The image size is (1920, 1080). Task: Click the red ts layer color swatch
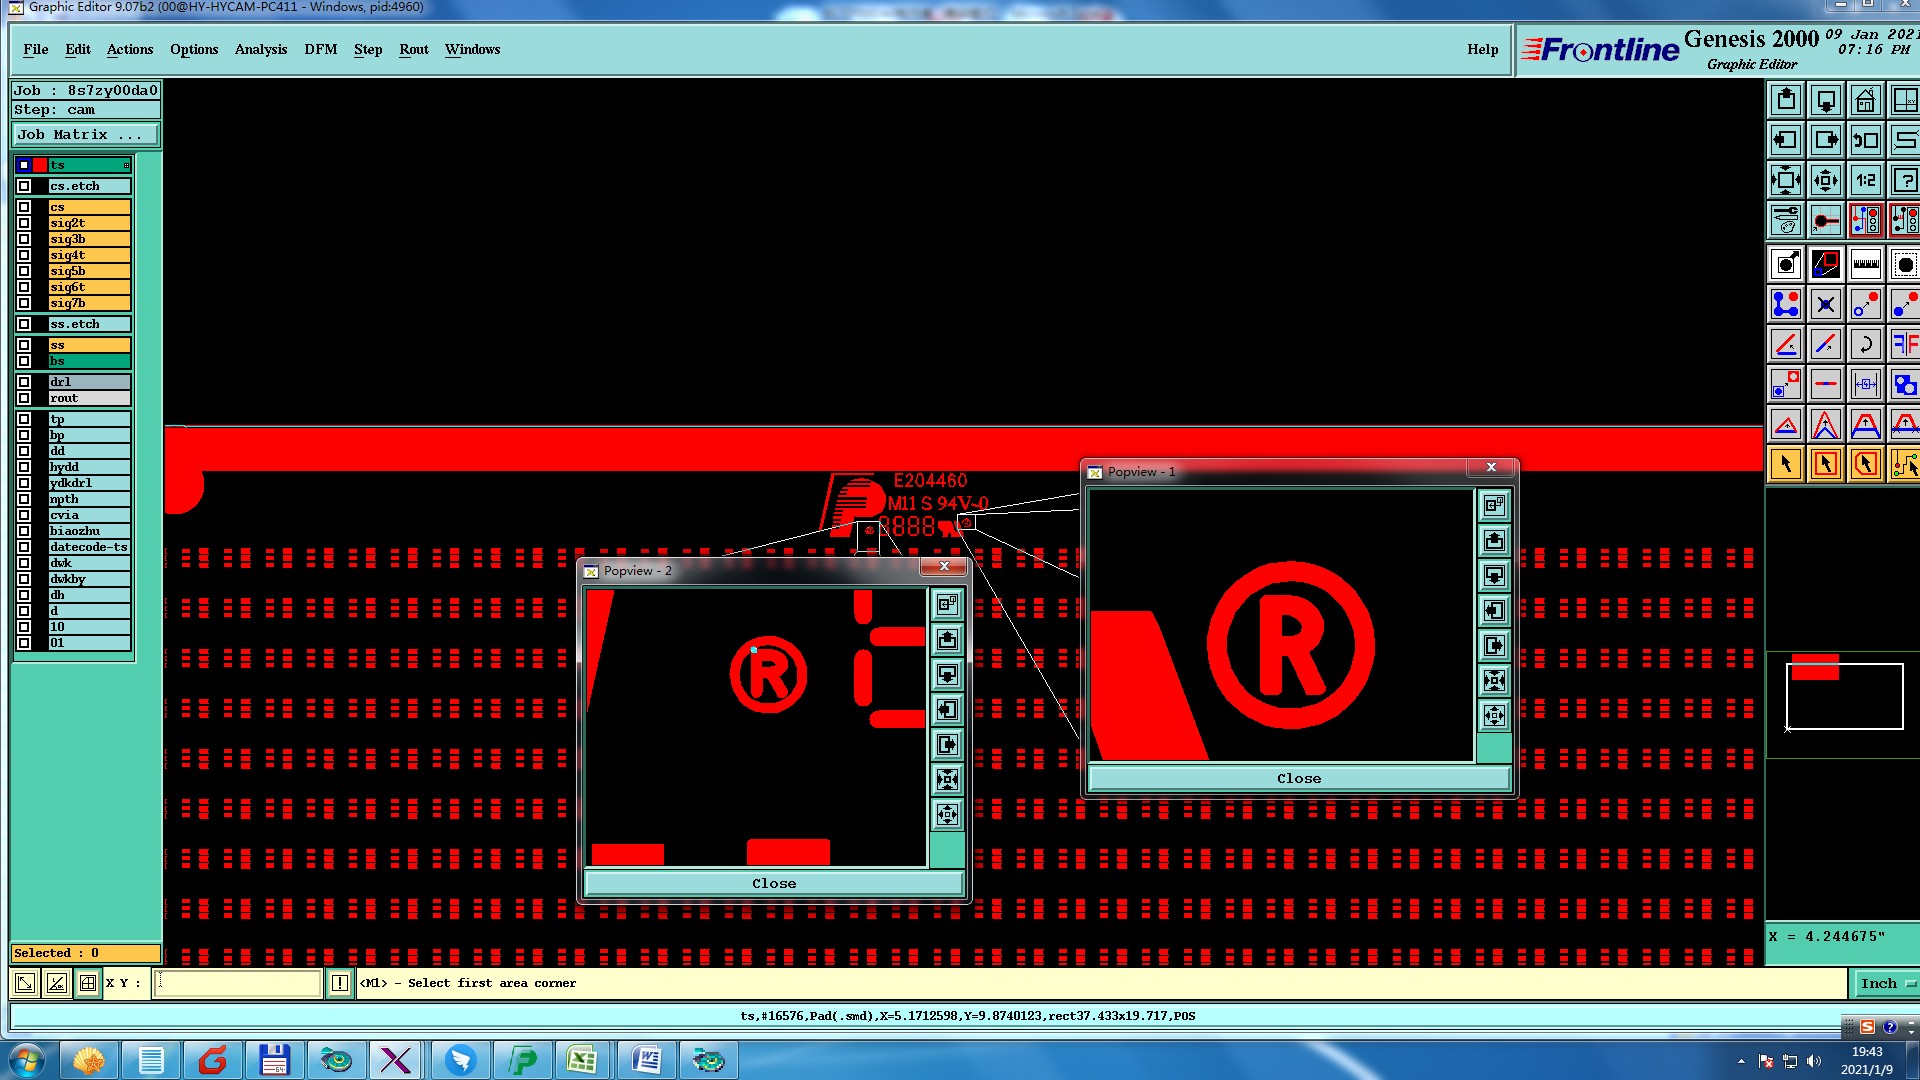pyautogui.click(x=40, y=165)
